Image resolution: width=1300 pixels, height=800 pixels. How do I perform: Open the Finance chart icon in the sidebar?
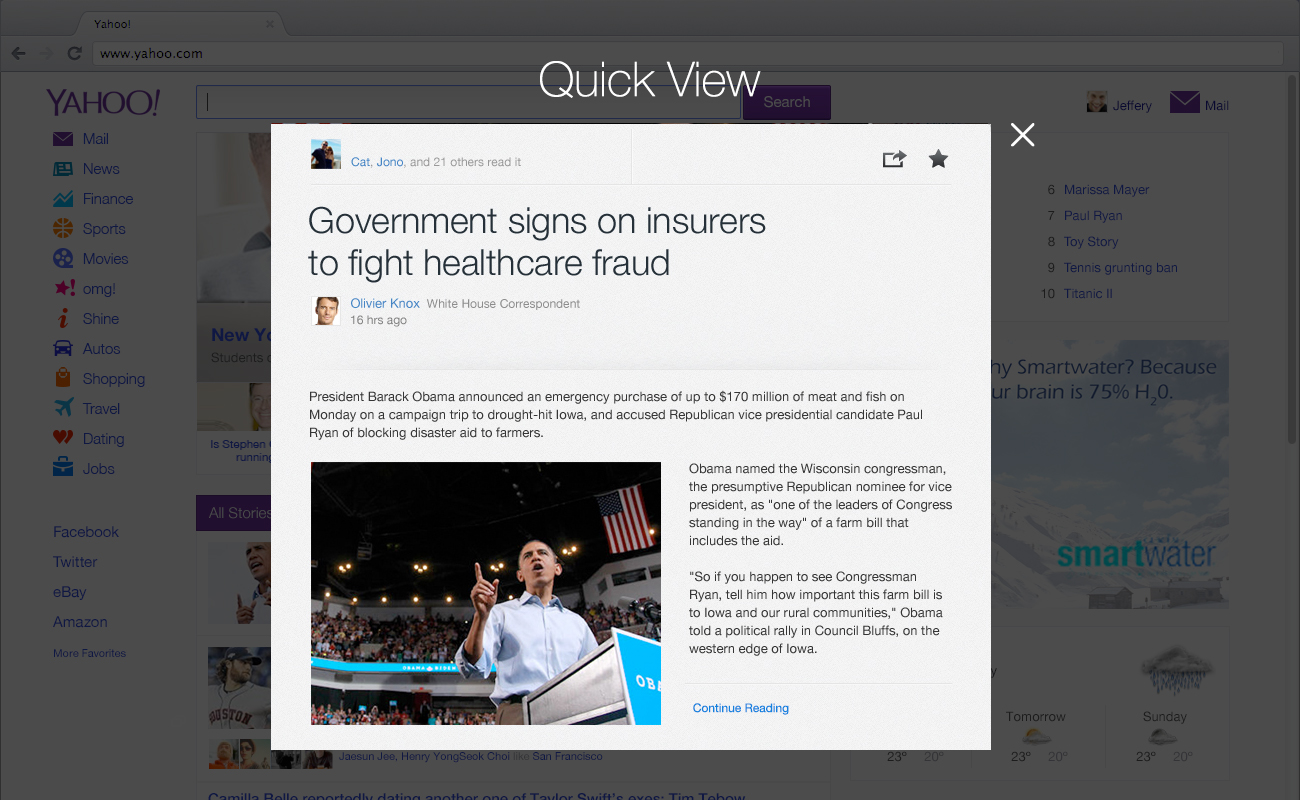click(x=63, y=199)
